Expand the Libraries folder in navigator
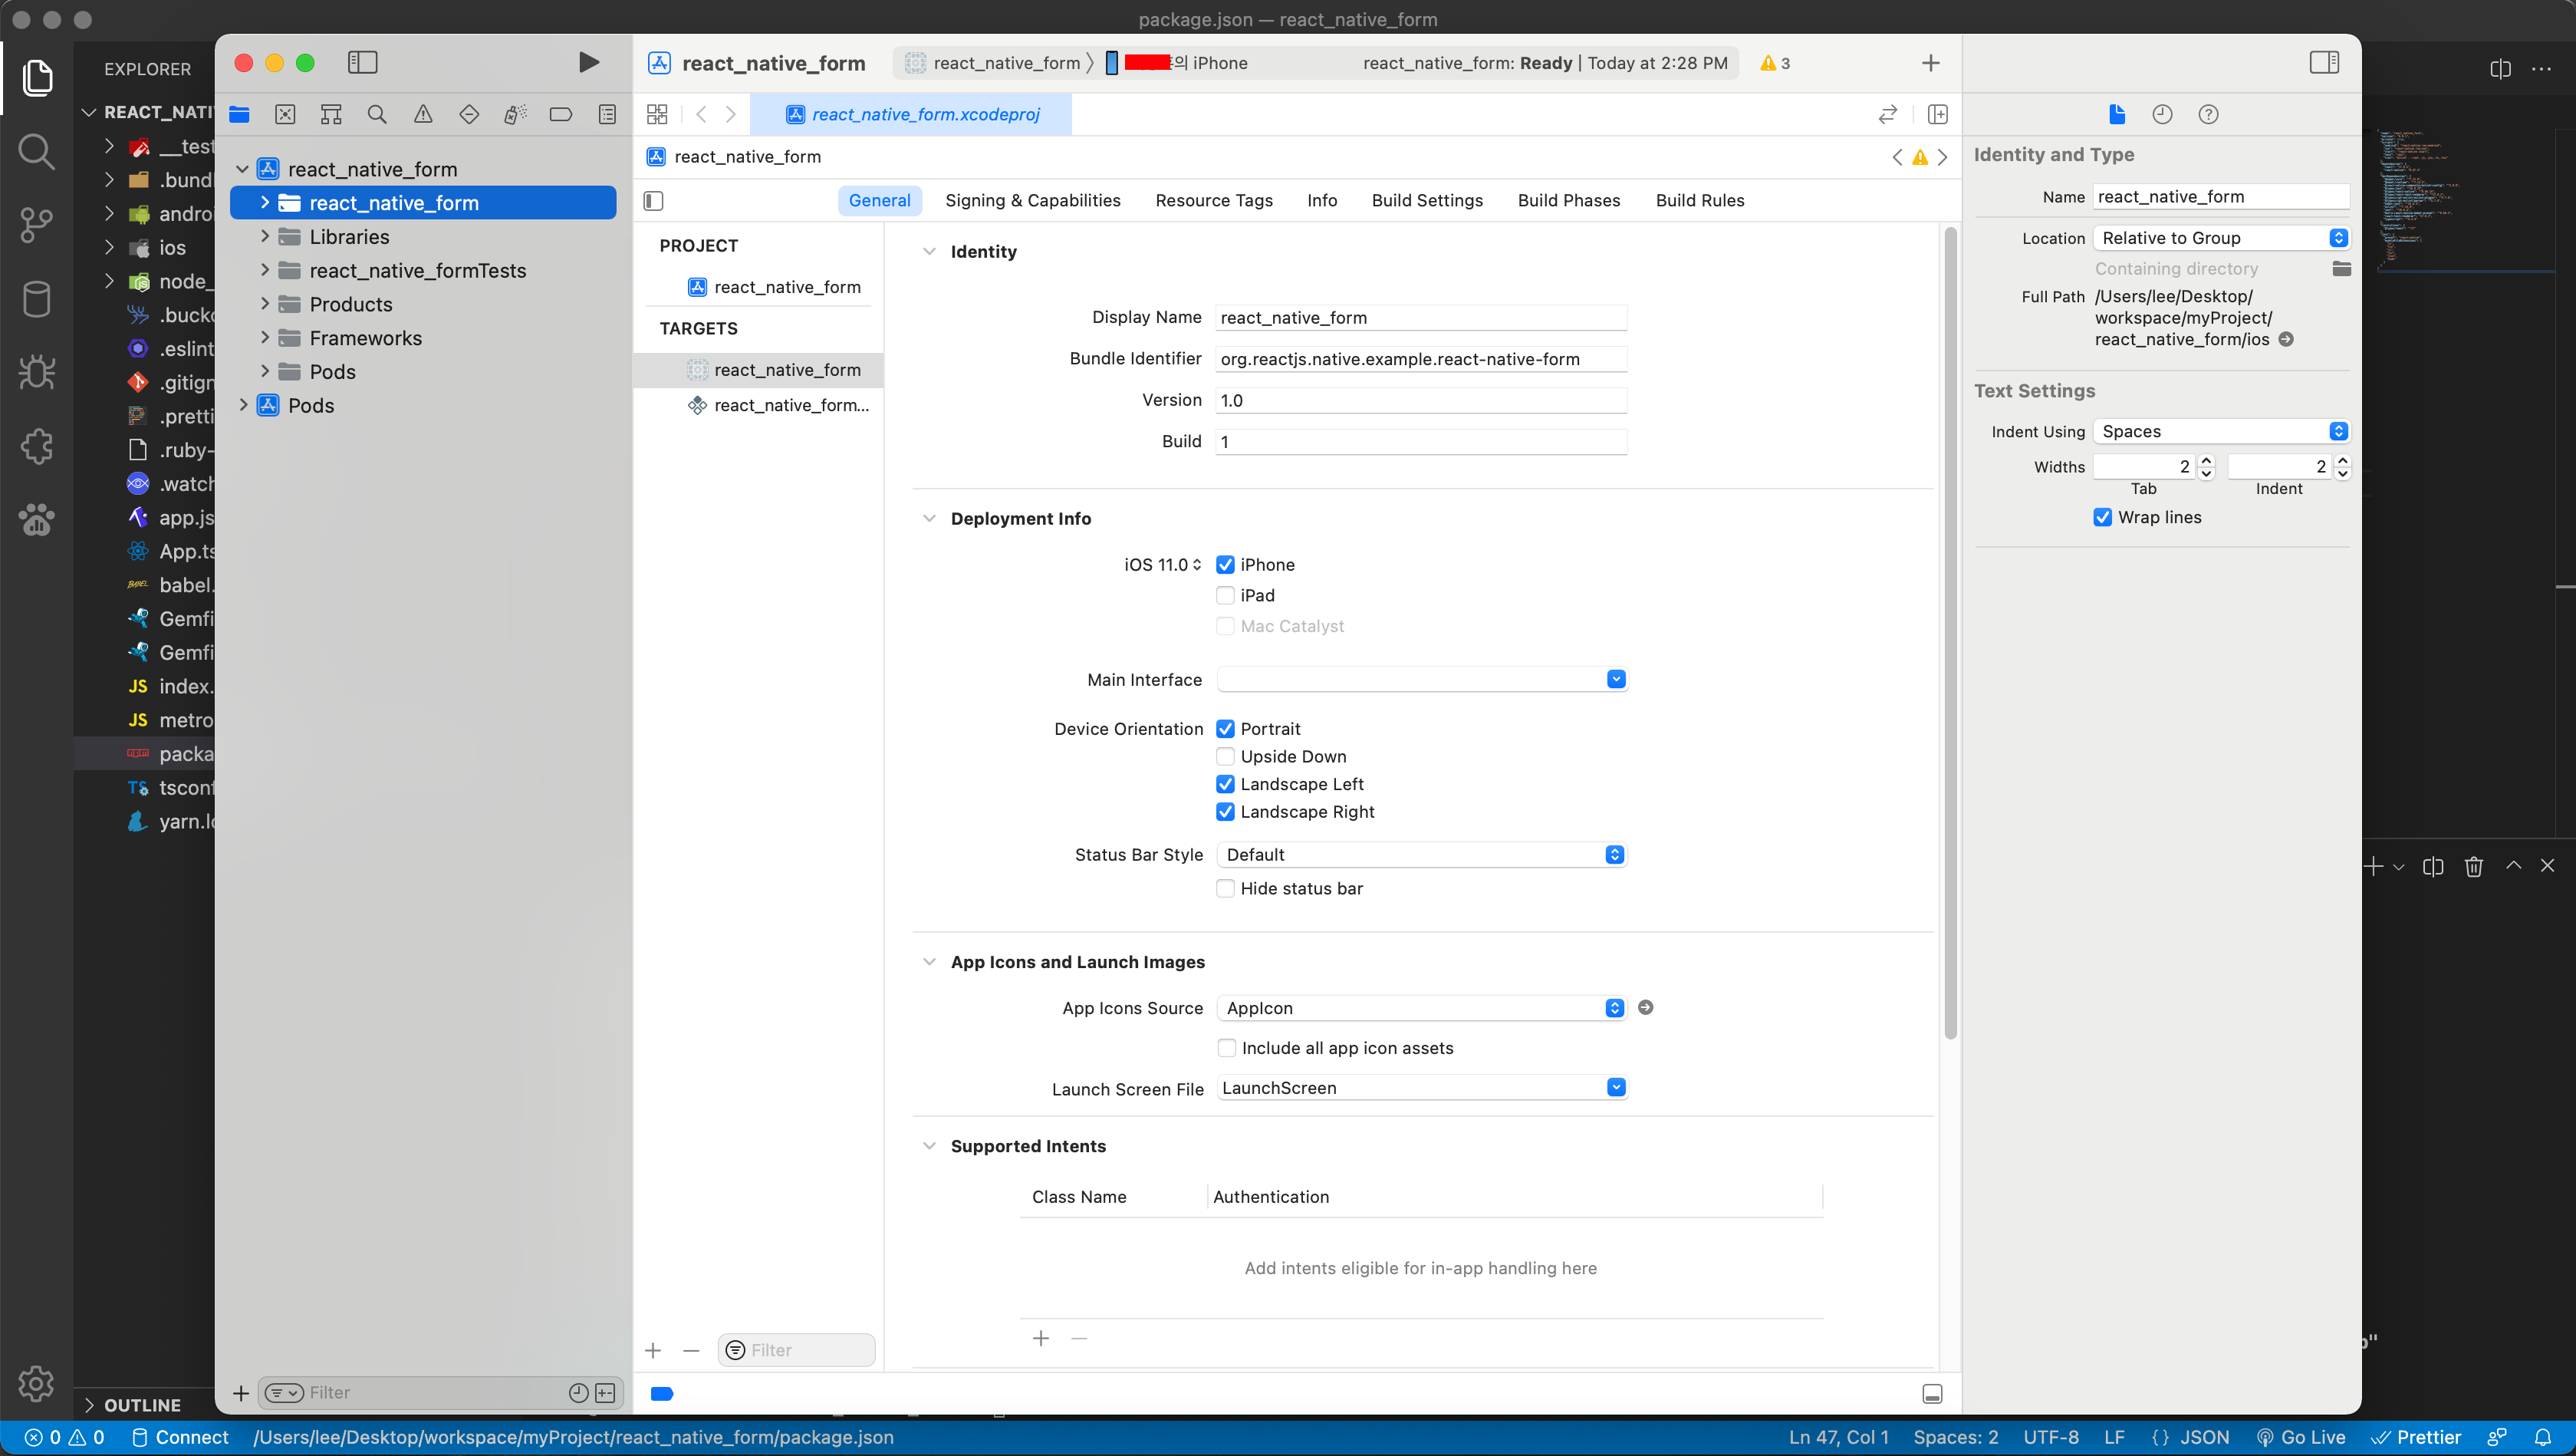Screen dimensions: 2576x1456 [265, 237]
